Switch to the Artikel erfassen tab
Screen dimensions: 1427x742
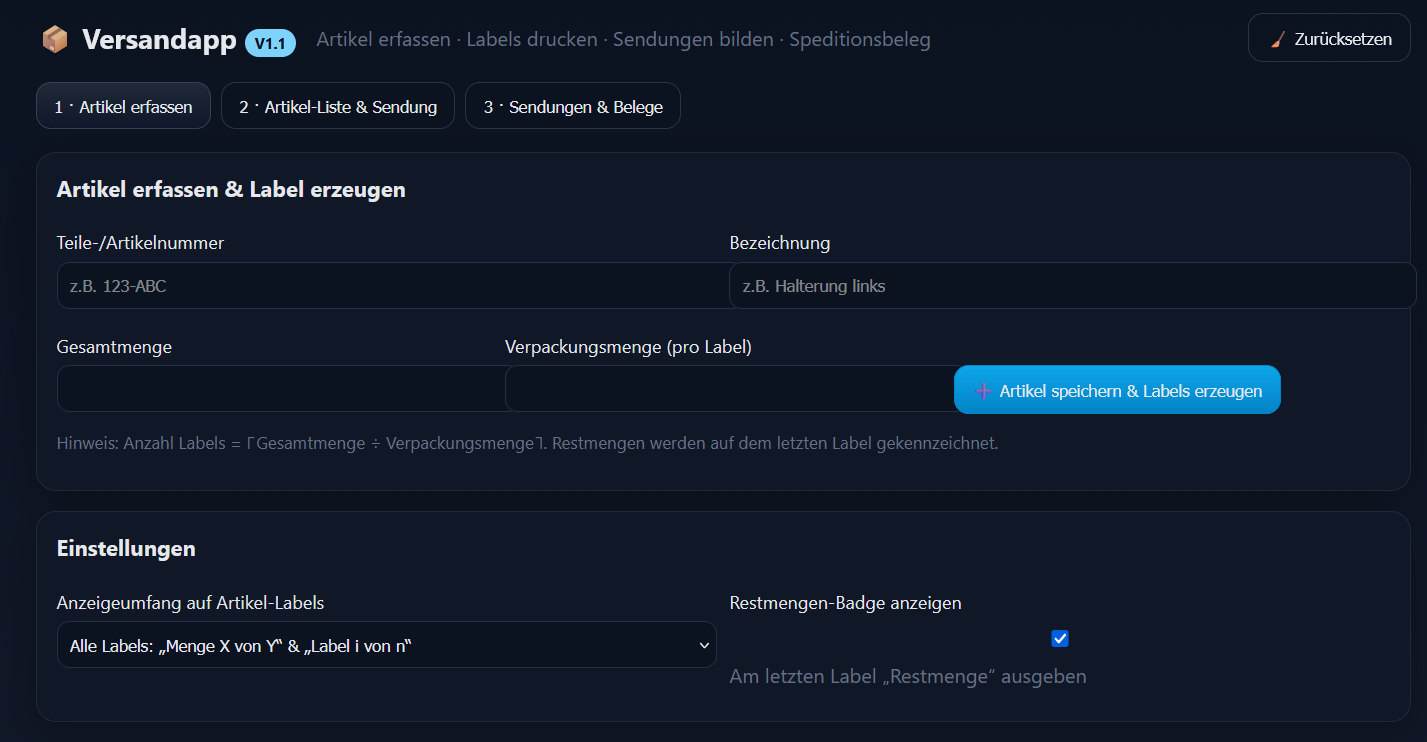(123, 106)
